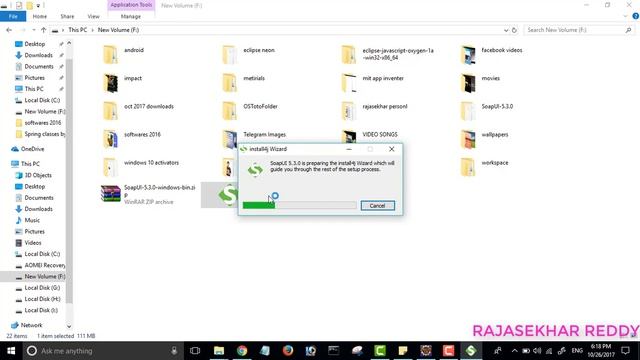
Task: Open Task View on taskbar
Action: [195, 351]
